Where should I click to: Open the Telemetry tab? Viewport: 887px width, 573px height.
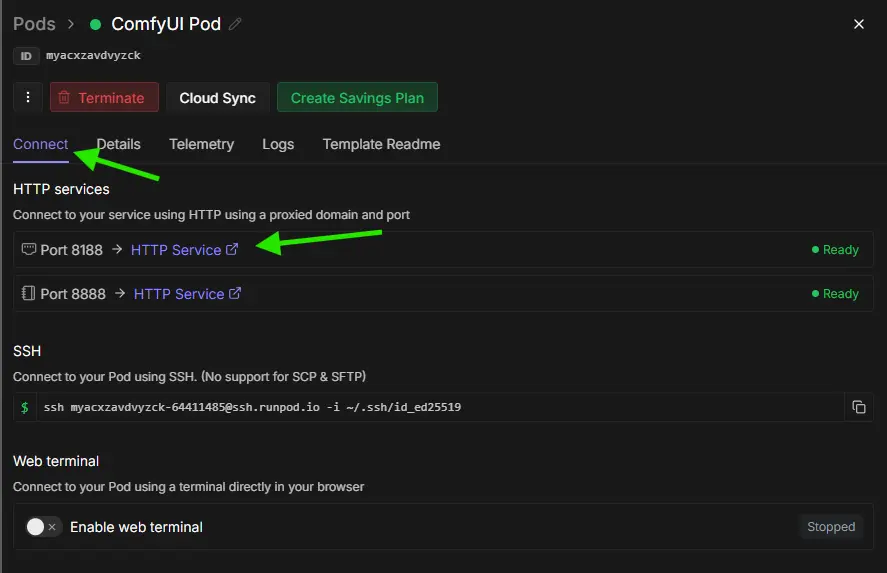pos(201,144)
